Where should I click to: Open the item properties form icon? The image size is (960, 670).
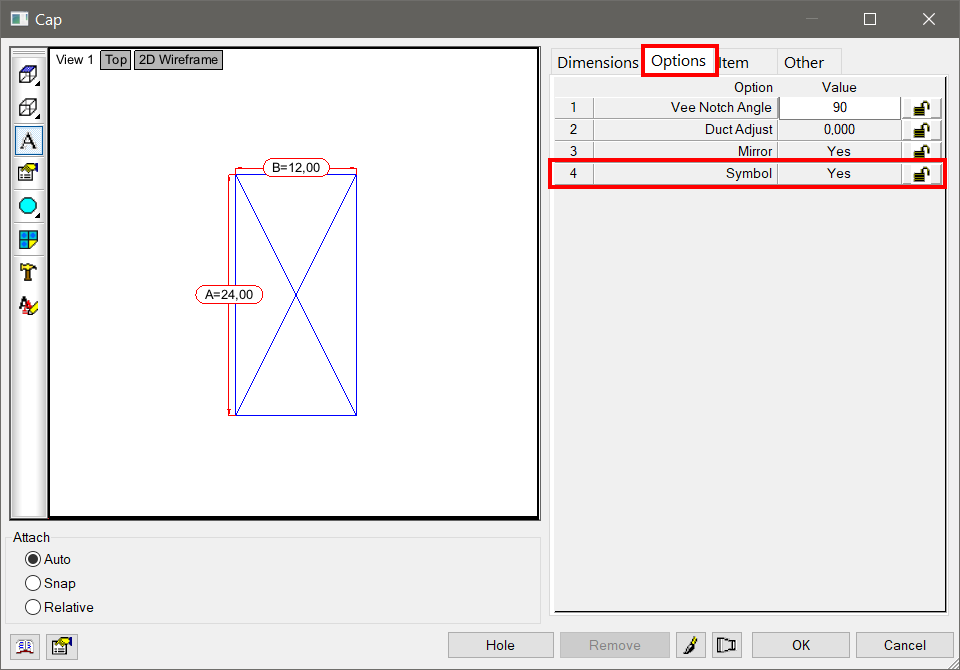(x=27, y=173)
